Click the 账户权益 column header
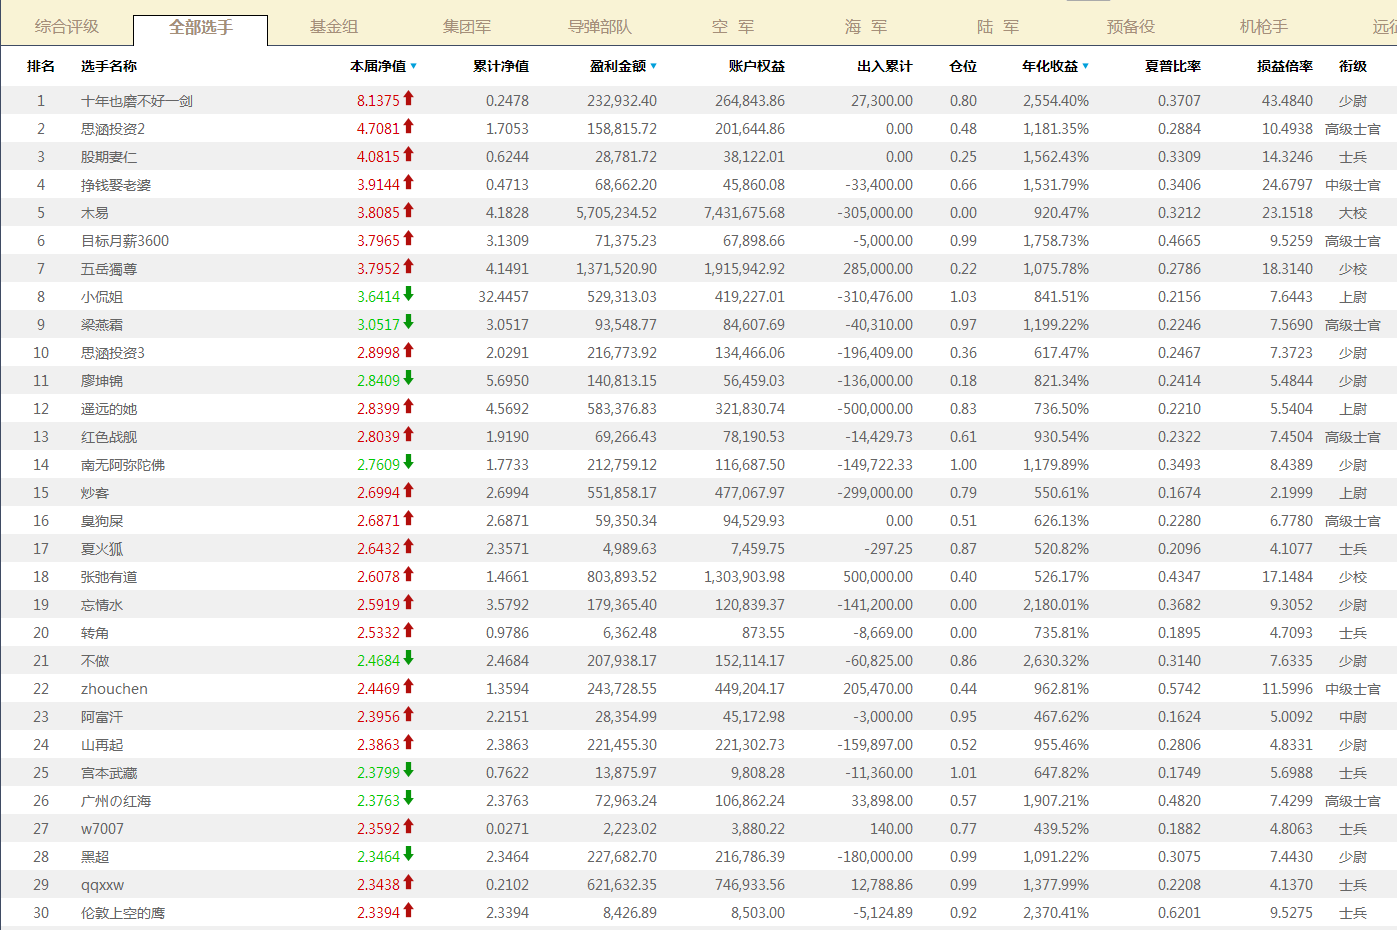The image size is (1397, 930). pos(757,66)
